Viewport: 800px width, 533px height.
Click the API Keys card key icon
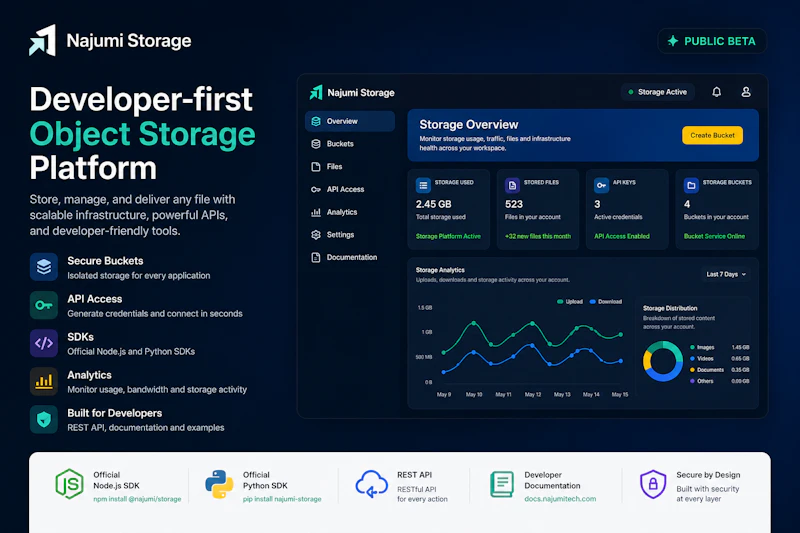[x=602, y=185]
